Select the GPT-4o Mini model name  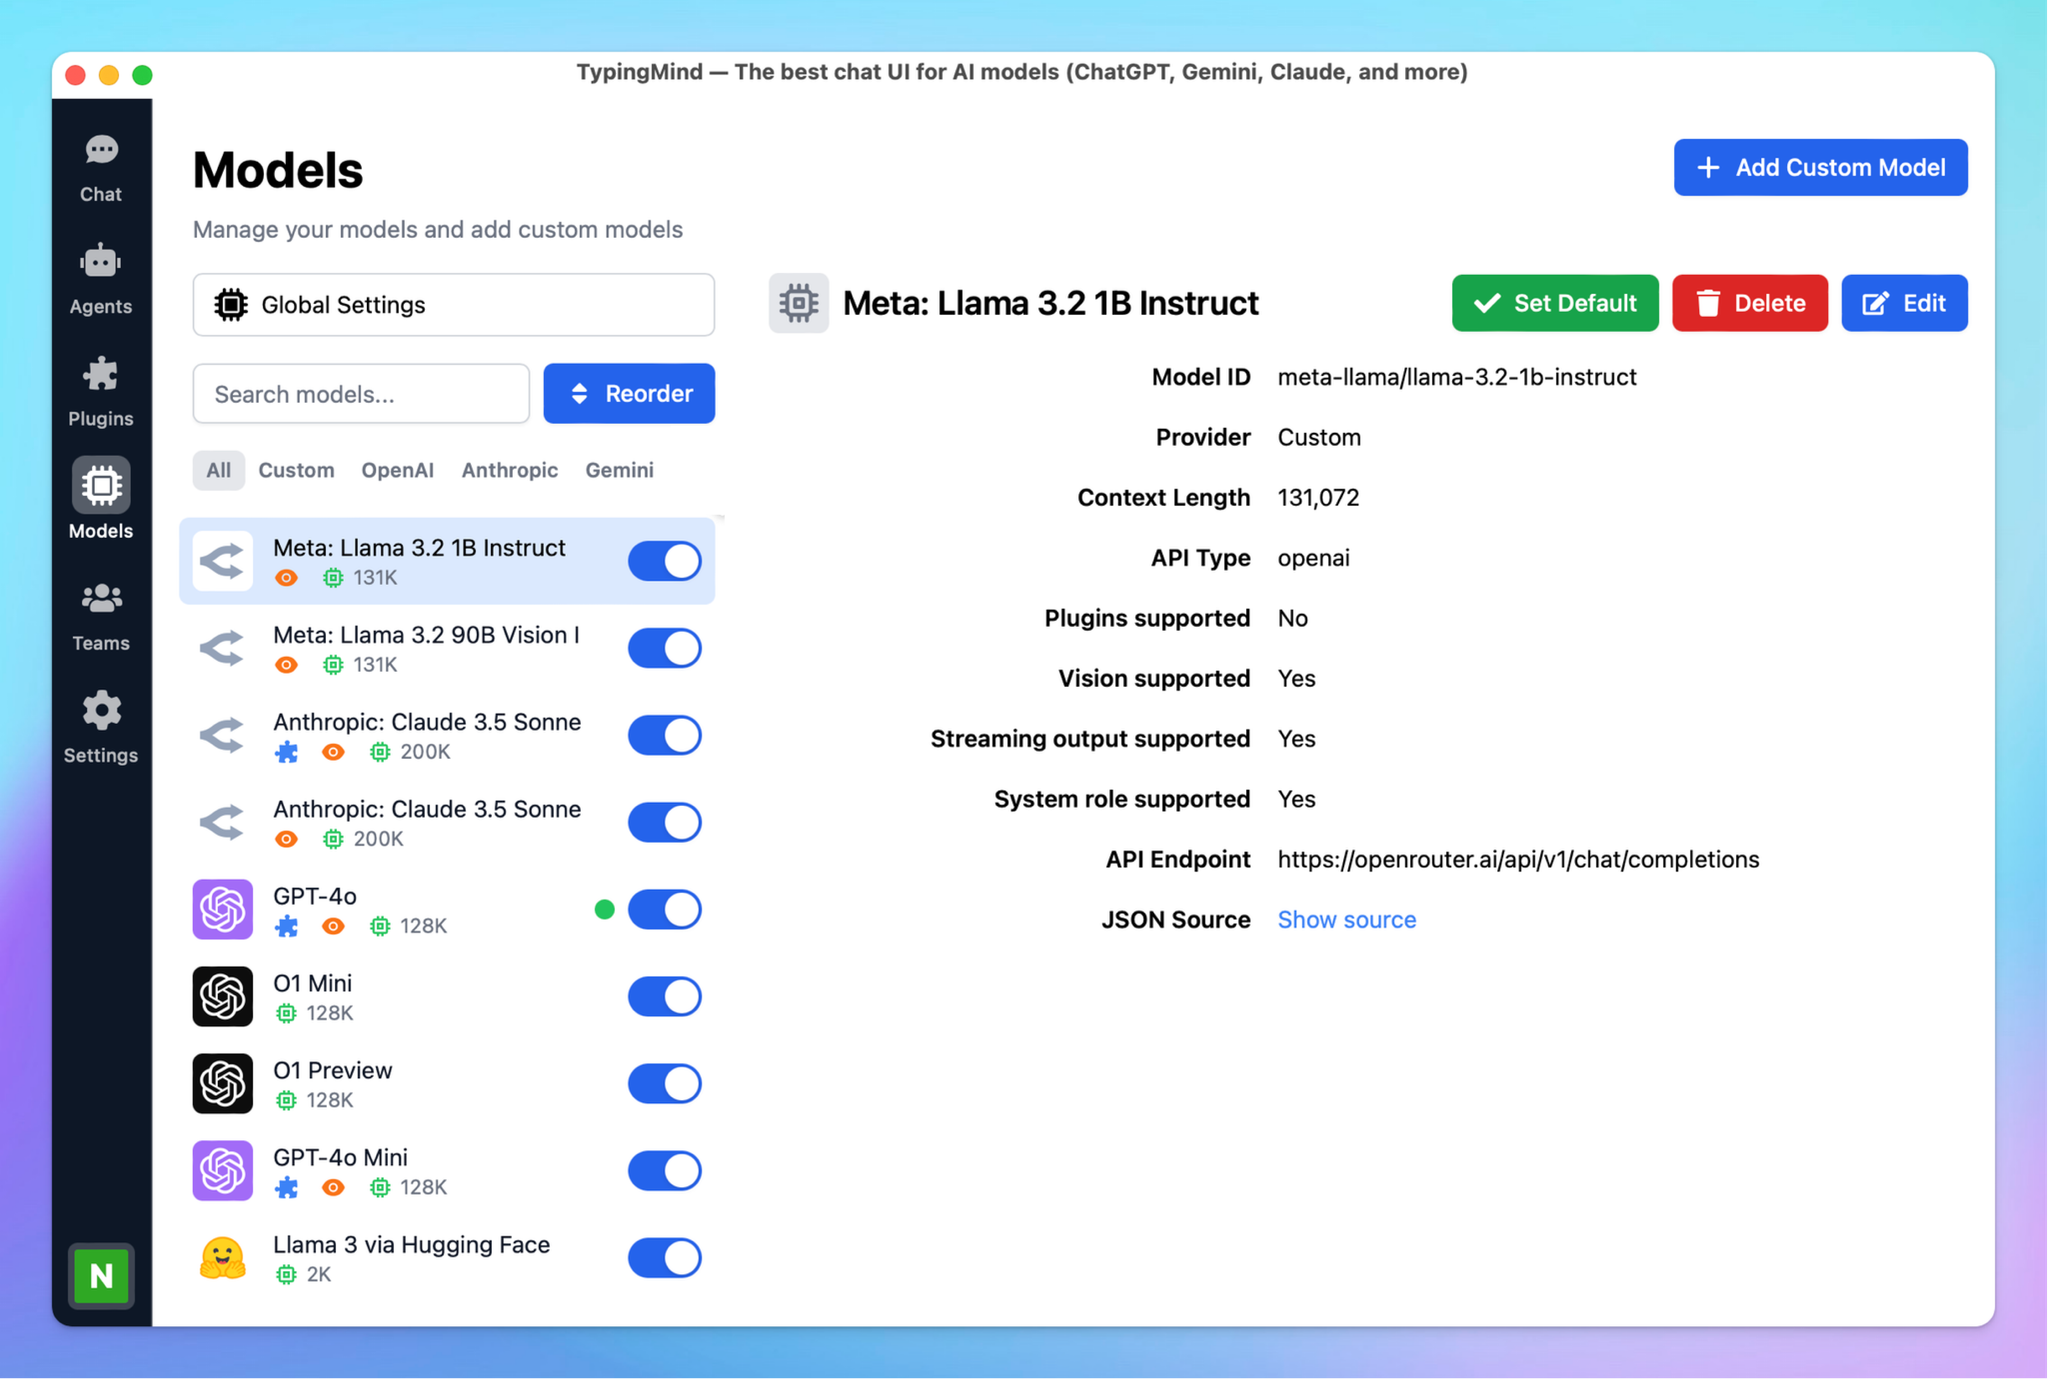point(340,1157)
